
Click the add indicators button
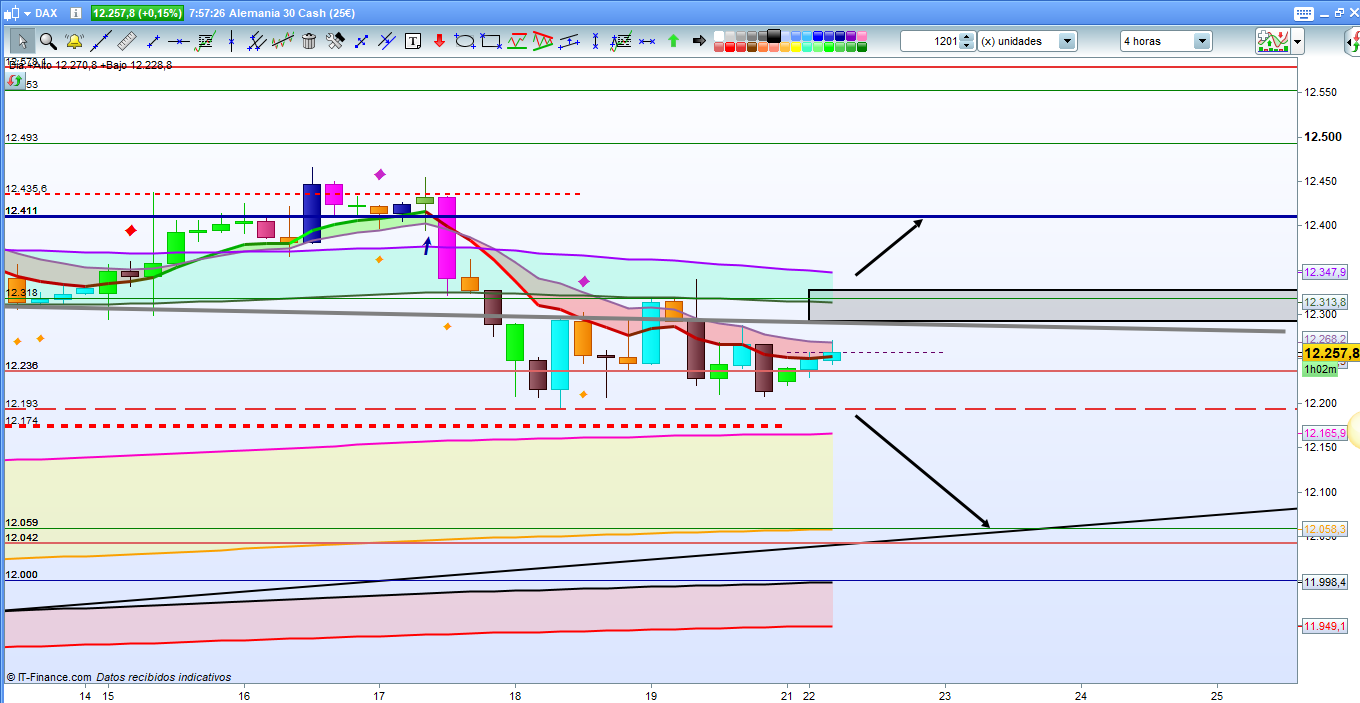1272,41
